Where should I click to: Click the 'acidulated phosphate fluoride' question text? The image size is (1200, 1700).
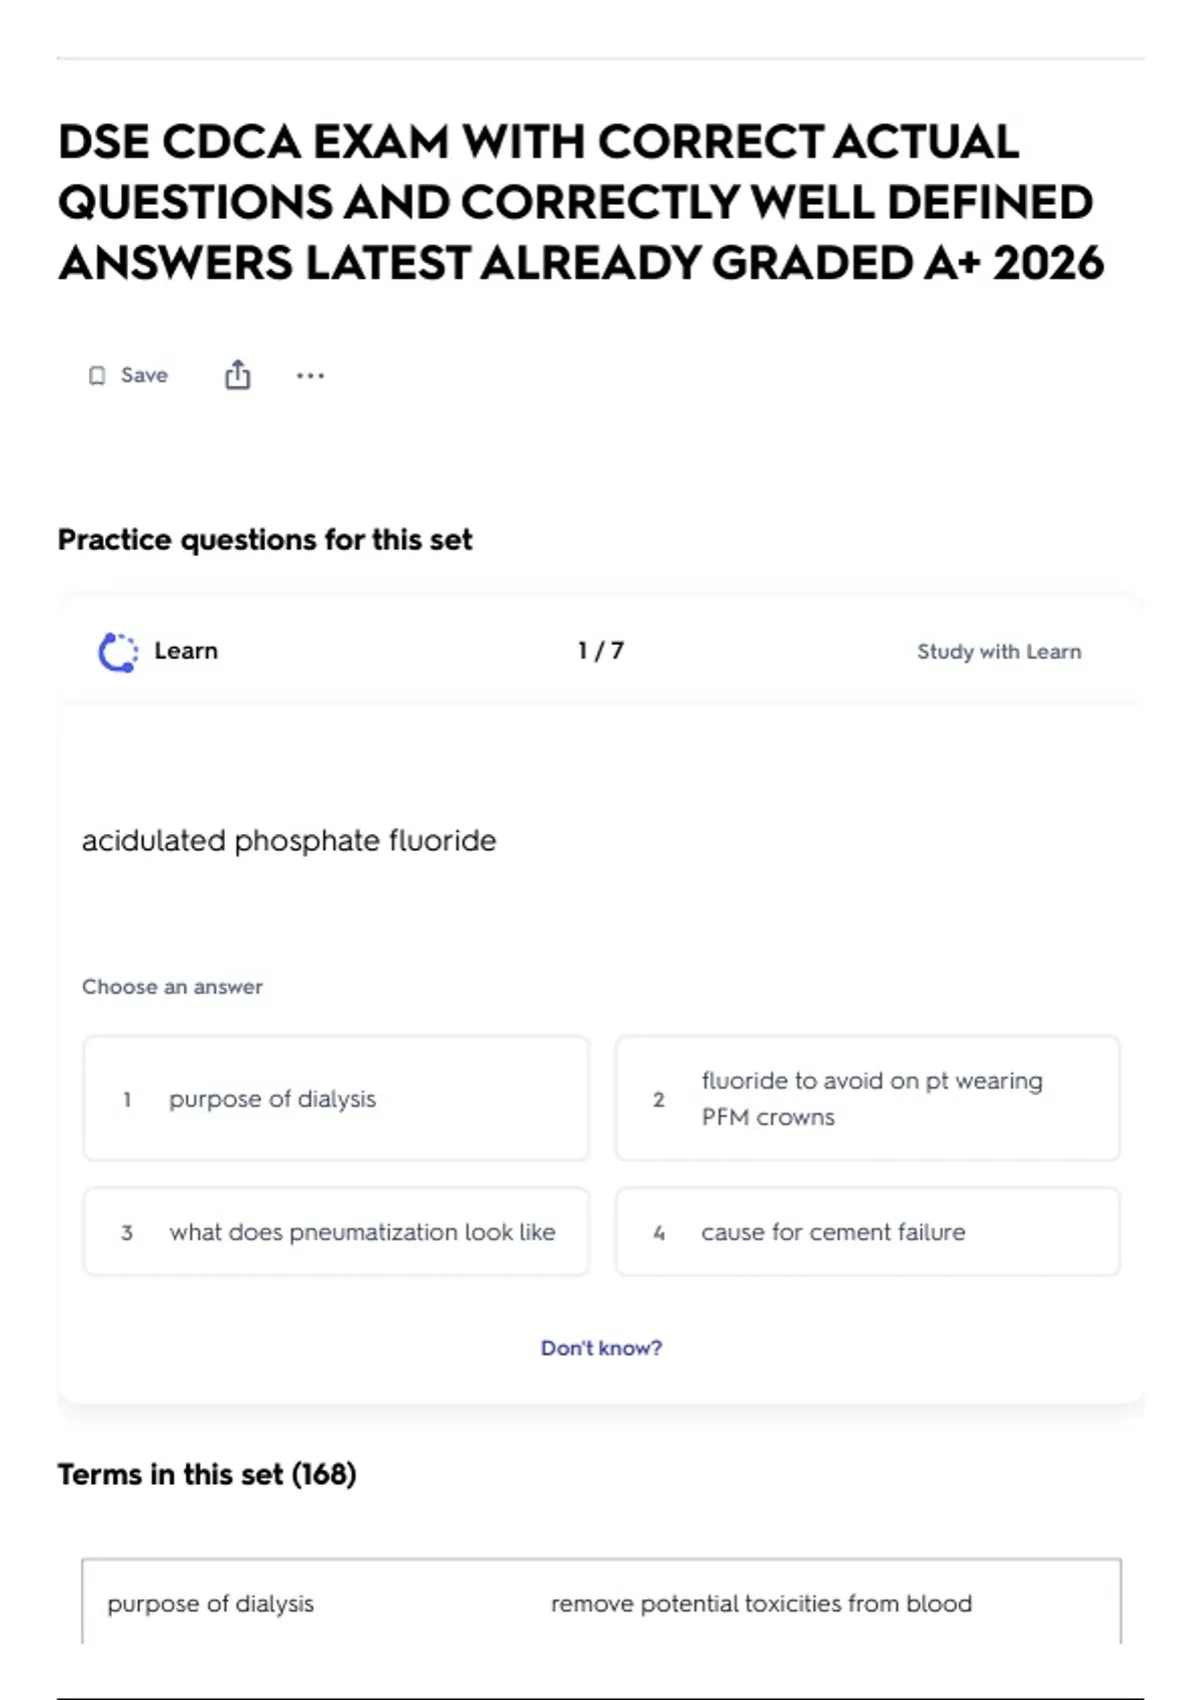(x=289, y=840)
